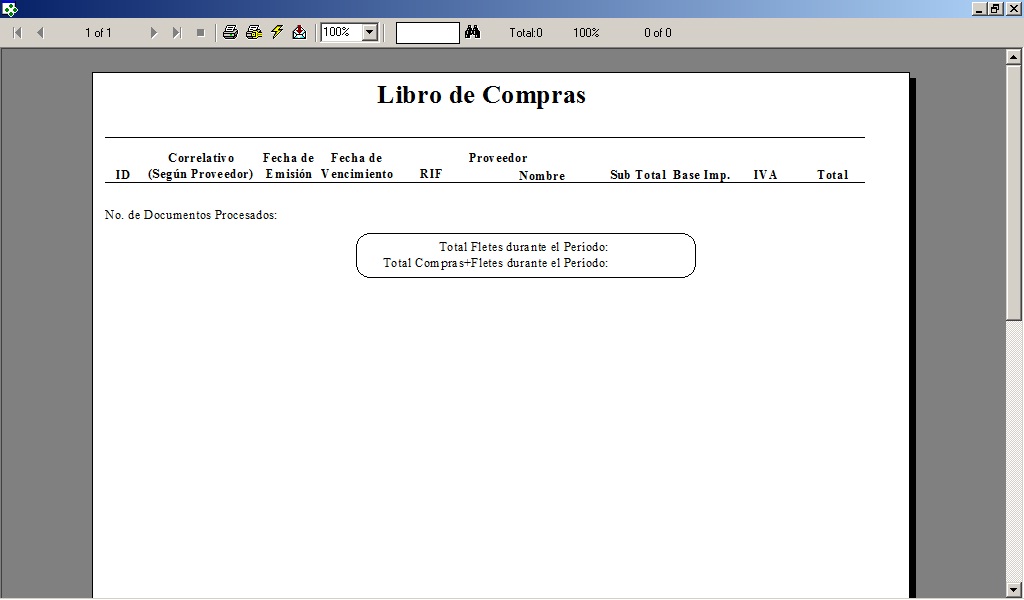Restore down the report window
Screen dimensions: 1024x600
(x=995, y=8)
